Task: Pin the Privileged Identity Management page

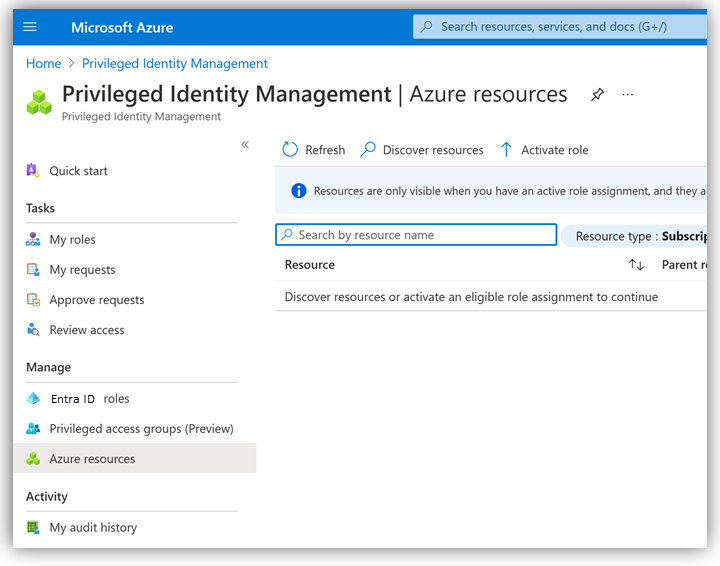Action: pos(597,95)
